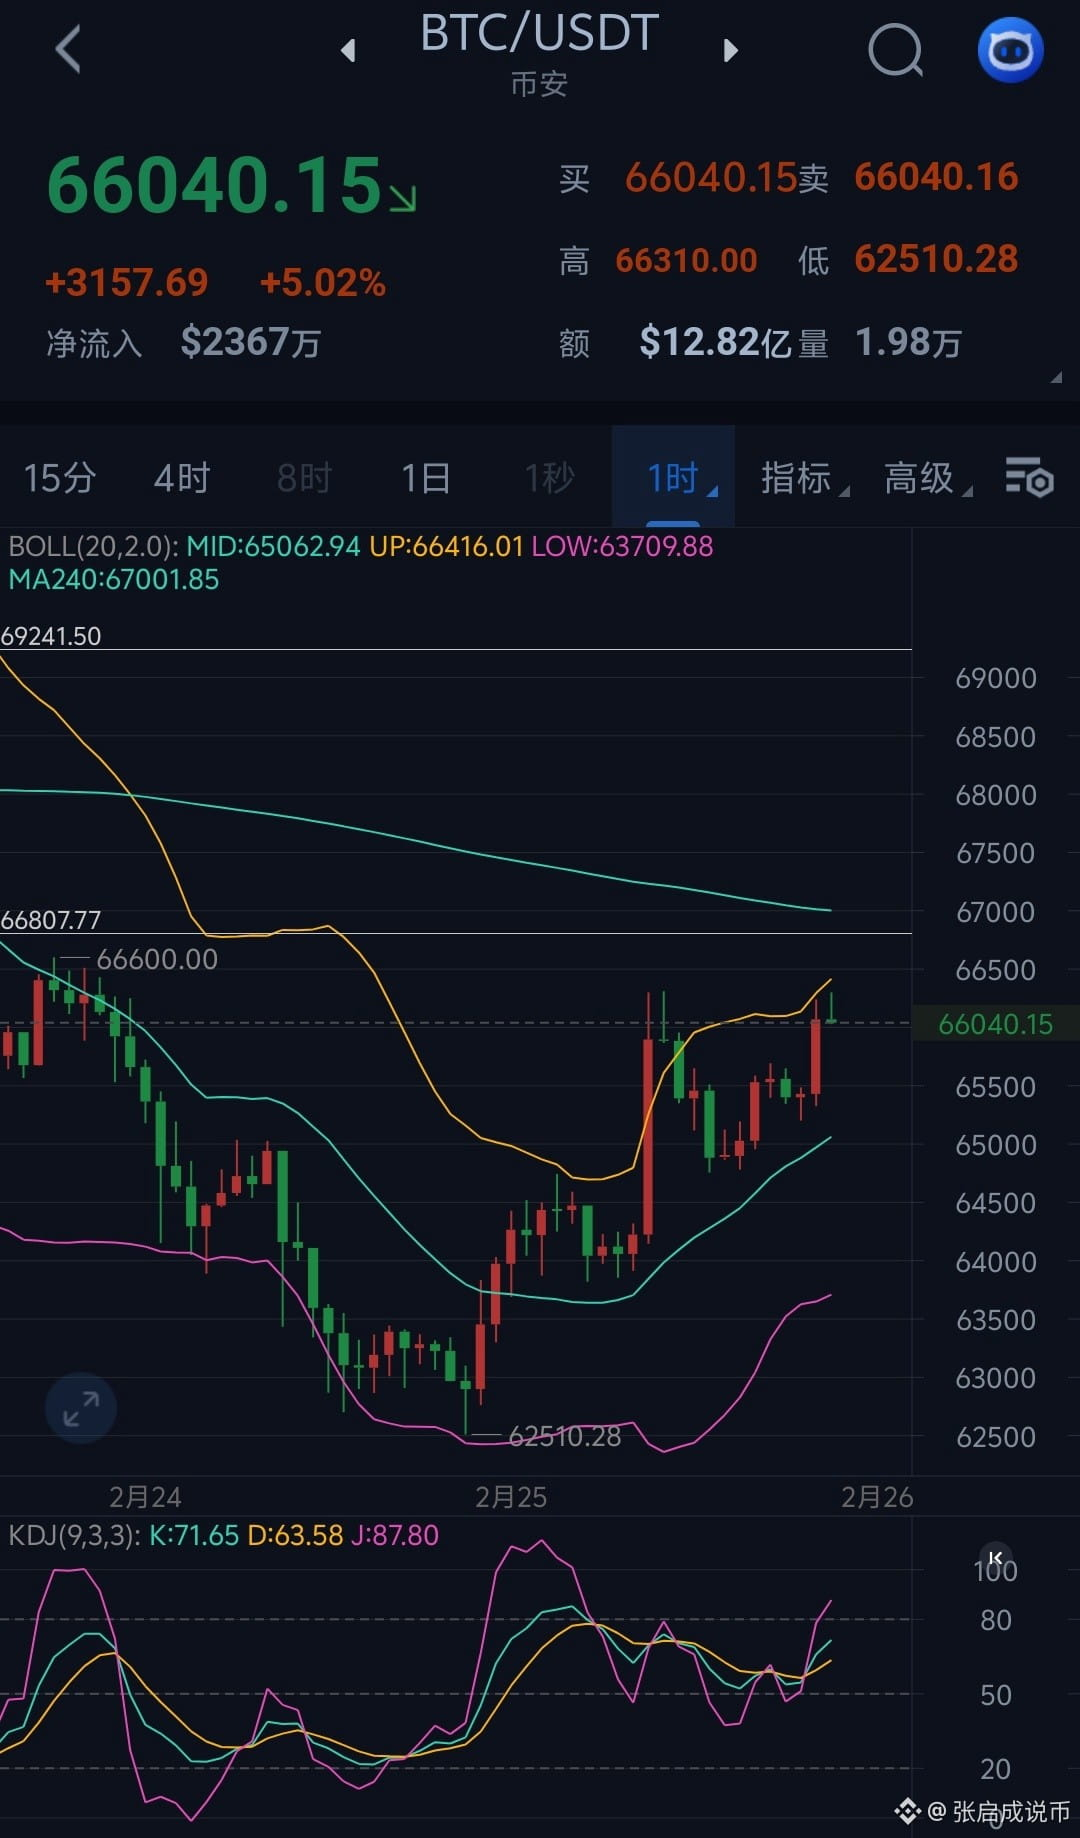Tap the MA240:67001.85 label
Image resolution: width=1080 pixels, height=1838 pixels.
(x=114, y=579)
